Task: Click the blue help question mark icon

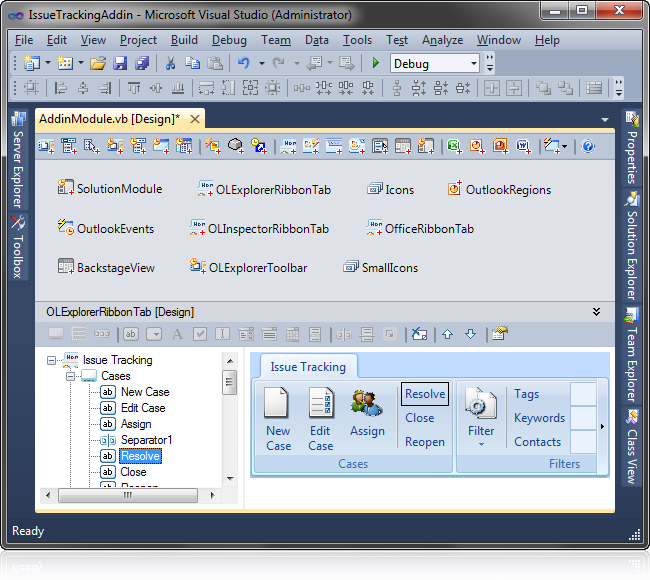Action: [588, 146]
